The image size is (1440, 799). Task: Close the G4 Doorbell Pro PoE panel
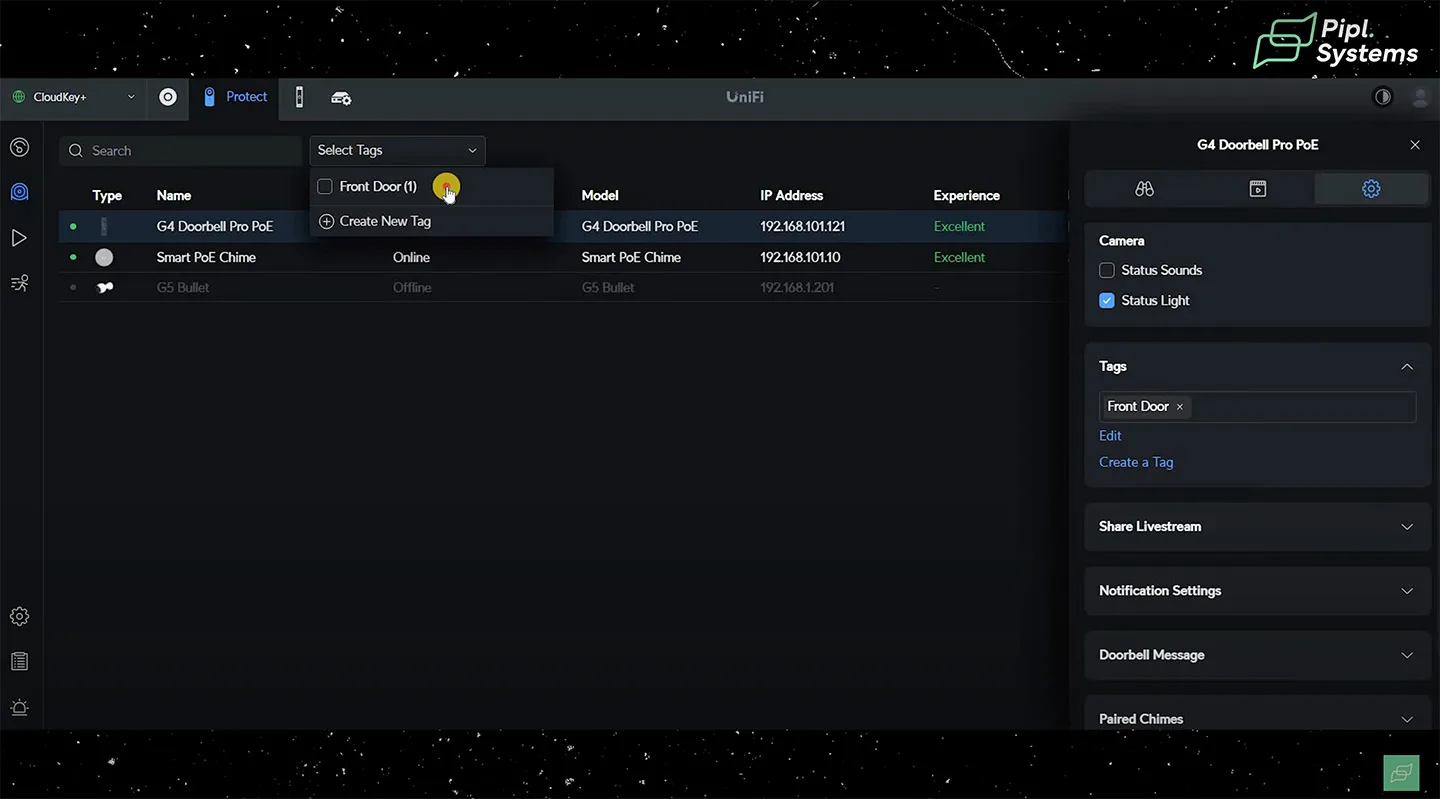1415,145
